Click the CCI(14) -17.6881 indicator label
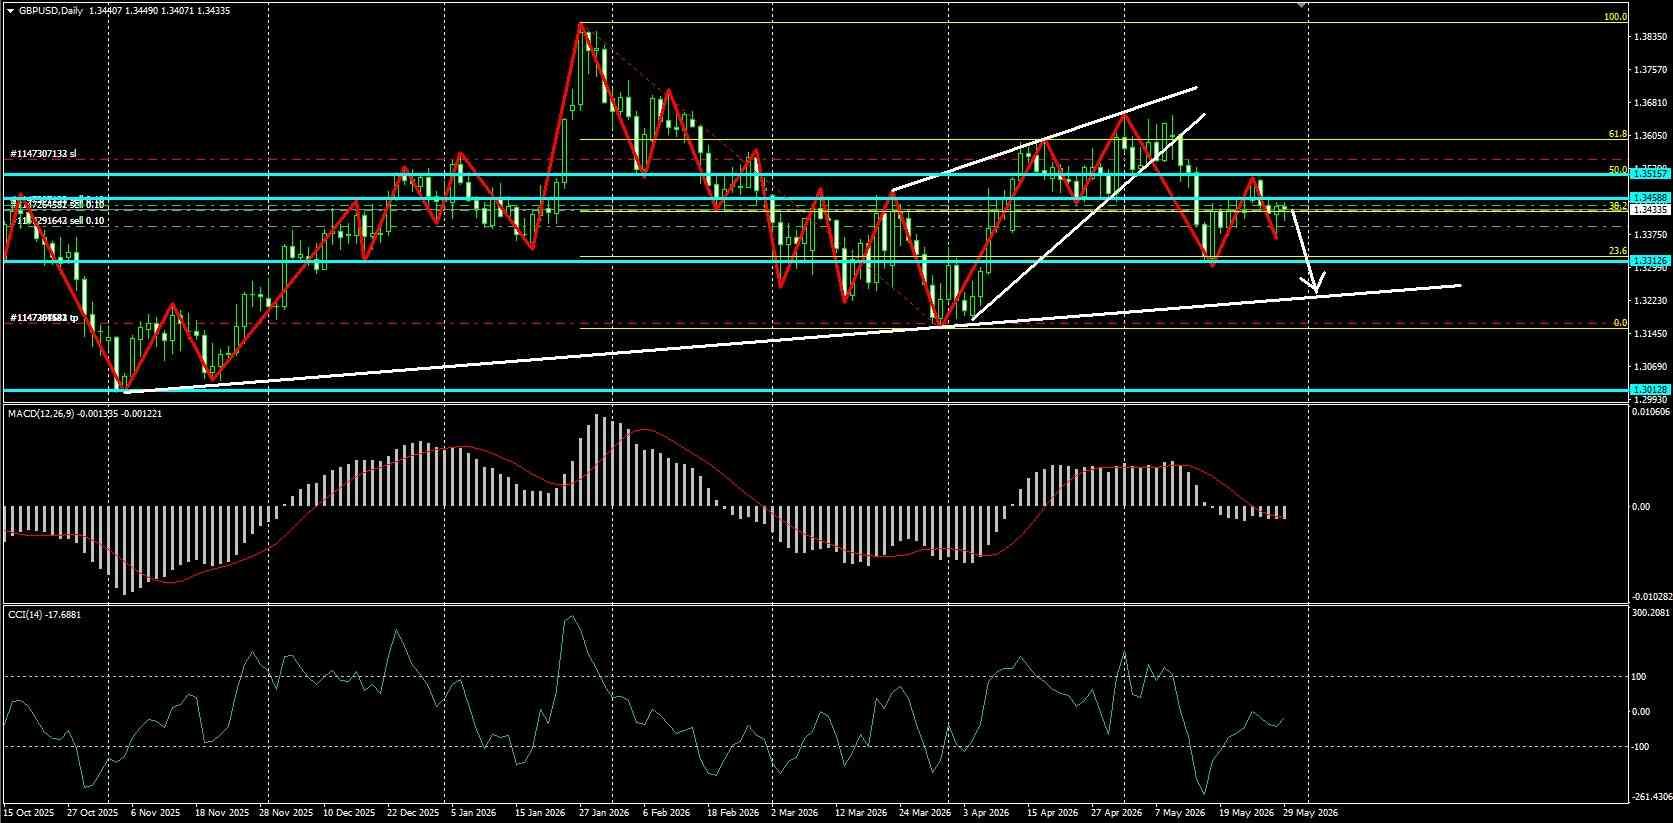The height and width of the screenshot is (823, 1673). click(x=44, y=614)
